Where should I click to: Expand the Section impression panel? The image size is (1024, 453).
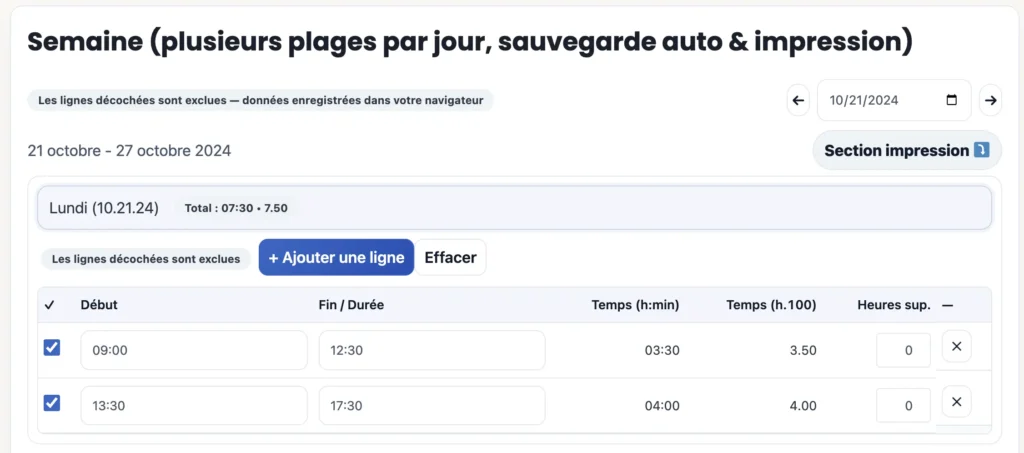click(x=906, y=151)
